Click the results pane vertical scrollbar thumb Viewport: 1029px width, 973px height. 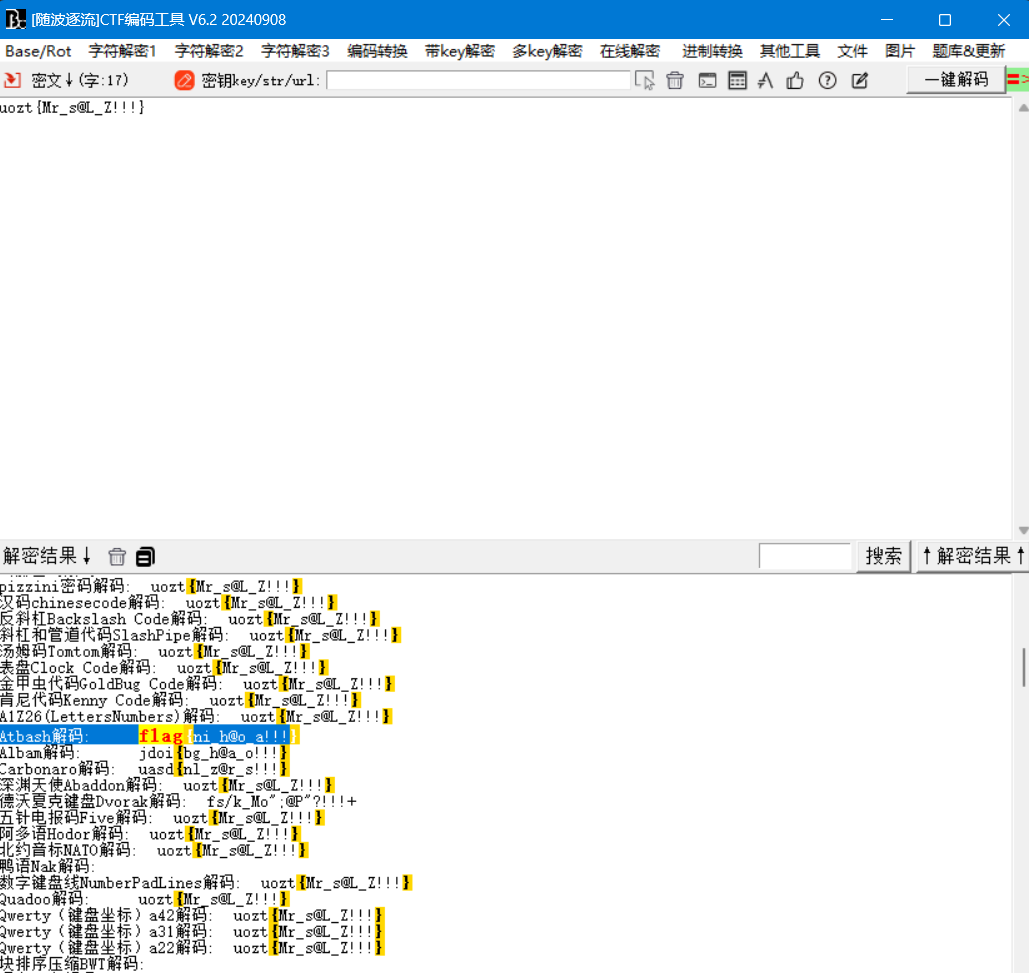point(1022,667)
